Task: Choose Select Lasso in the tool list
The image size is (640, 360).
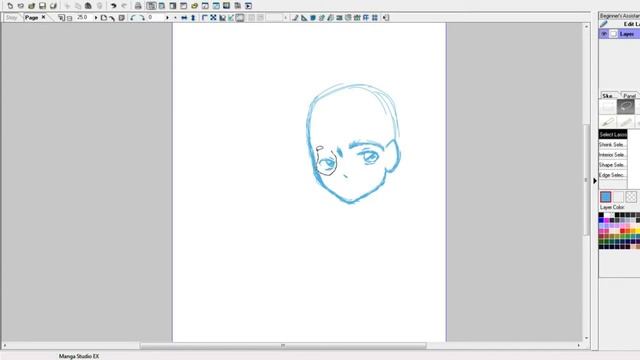Action: point(613,134)
